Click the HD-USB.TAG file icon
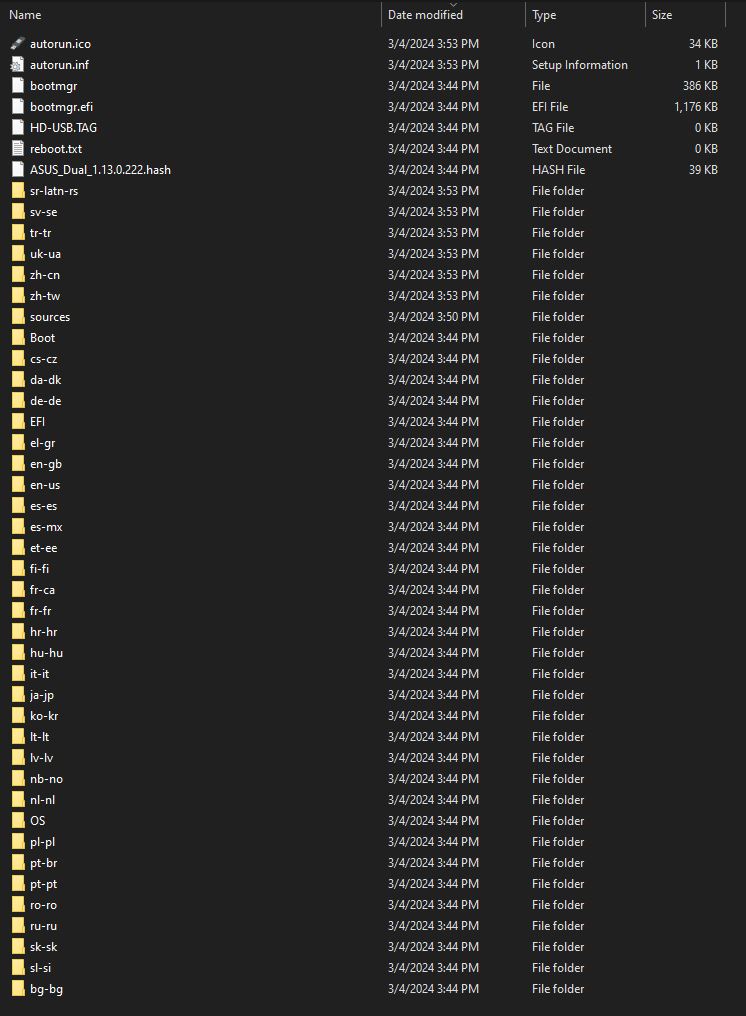This screenshot has height=1016, width=746. (18, 128)
